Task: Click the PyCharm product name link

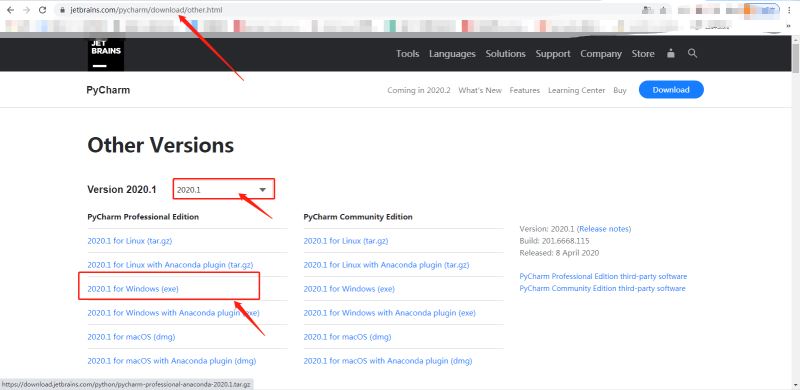Action: click(x=108, y=90)
